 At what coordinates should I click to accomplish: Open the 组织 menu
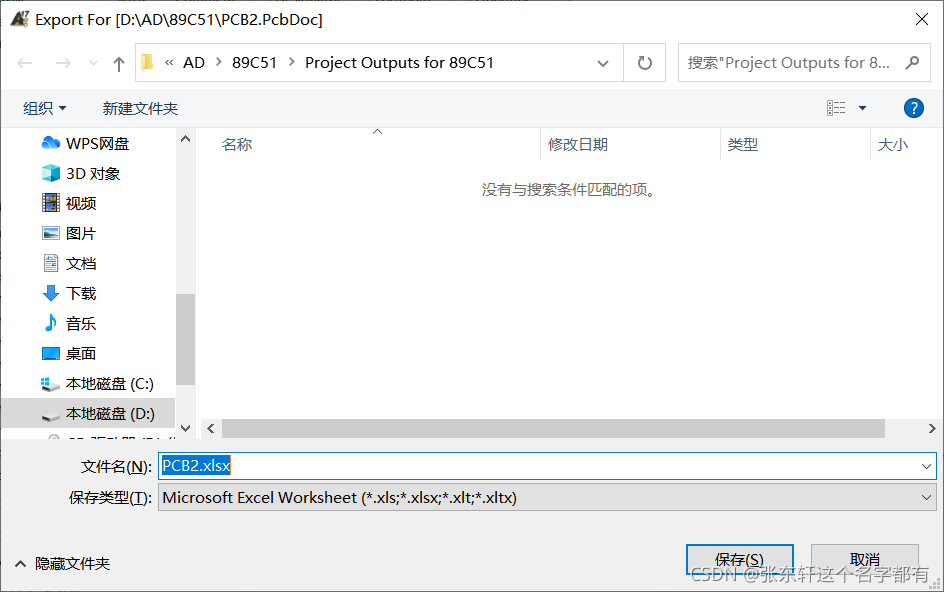click(45, 108)
